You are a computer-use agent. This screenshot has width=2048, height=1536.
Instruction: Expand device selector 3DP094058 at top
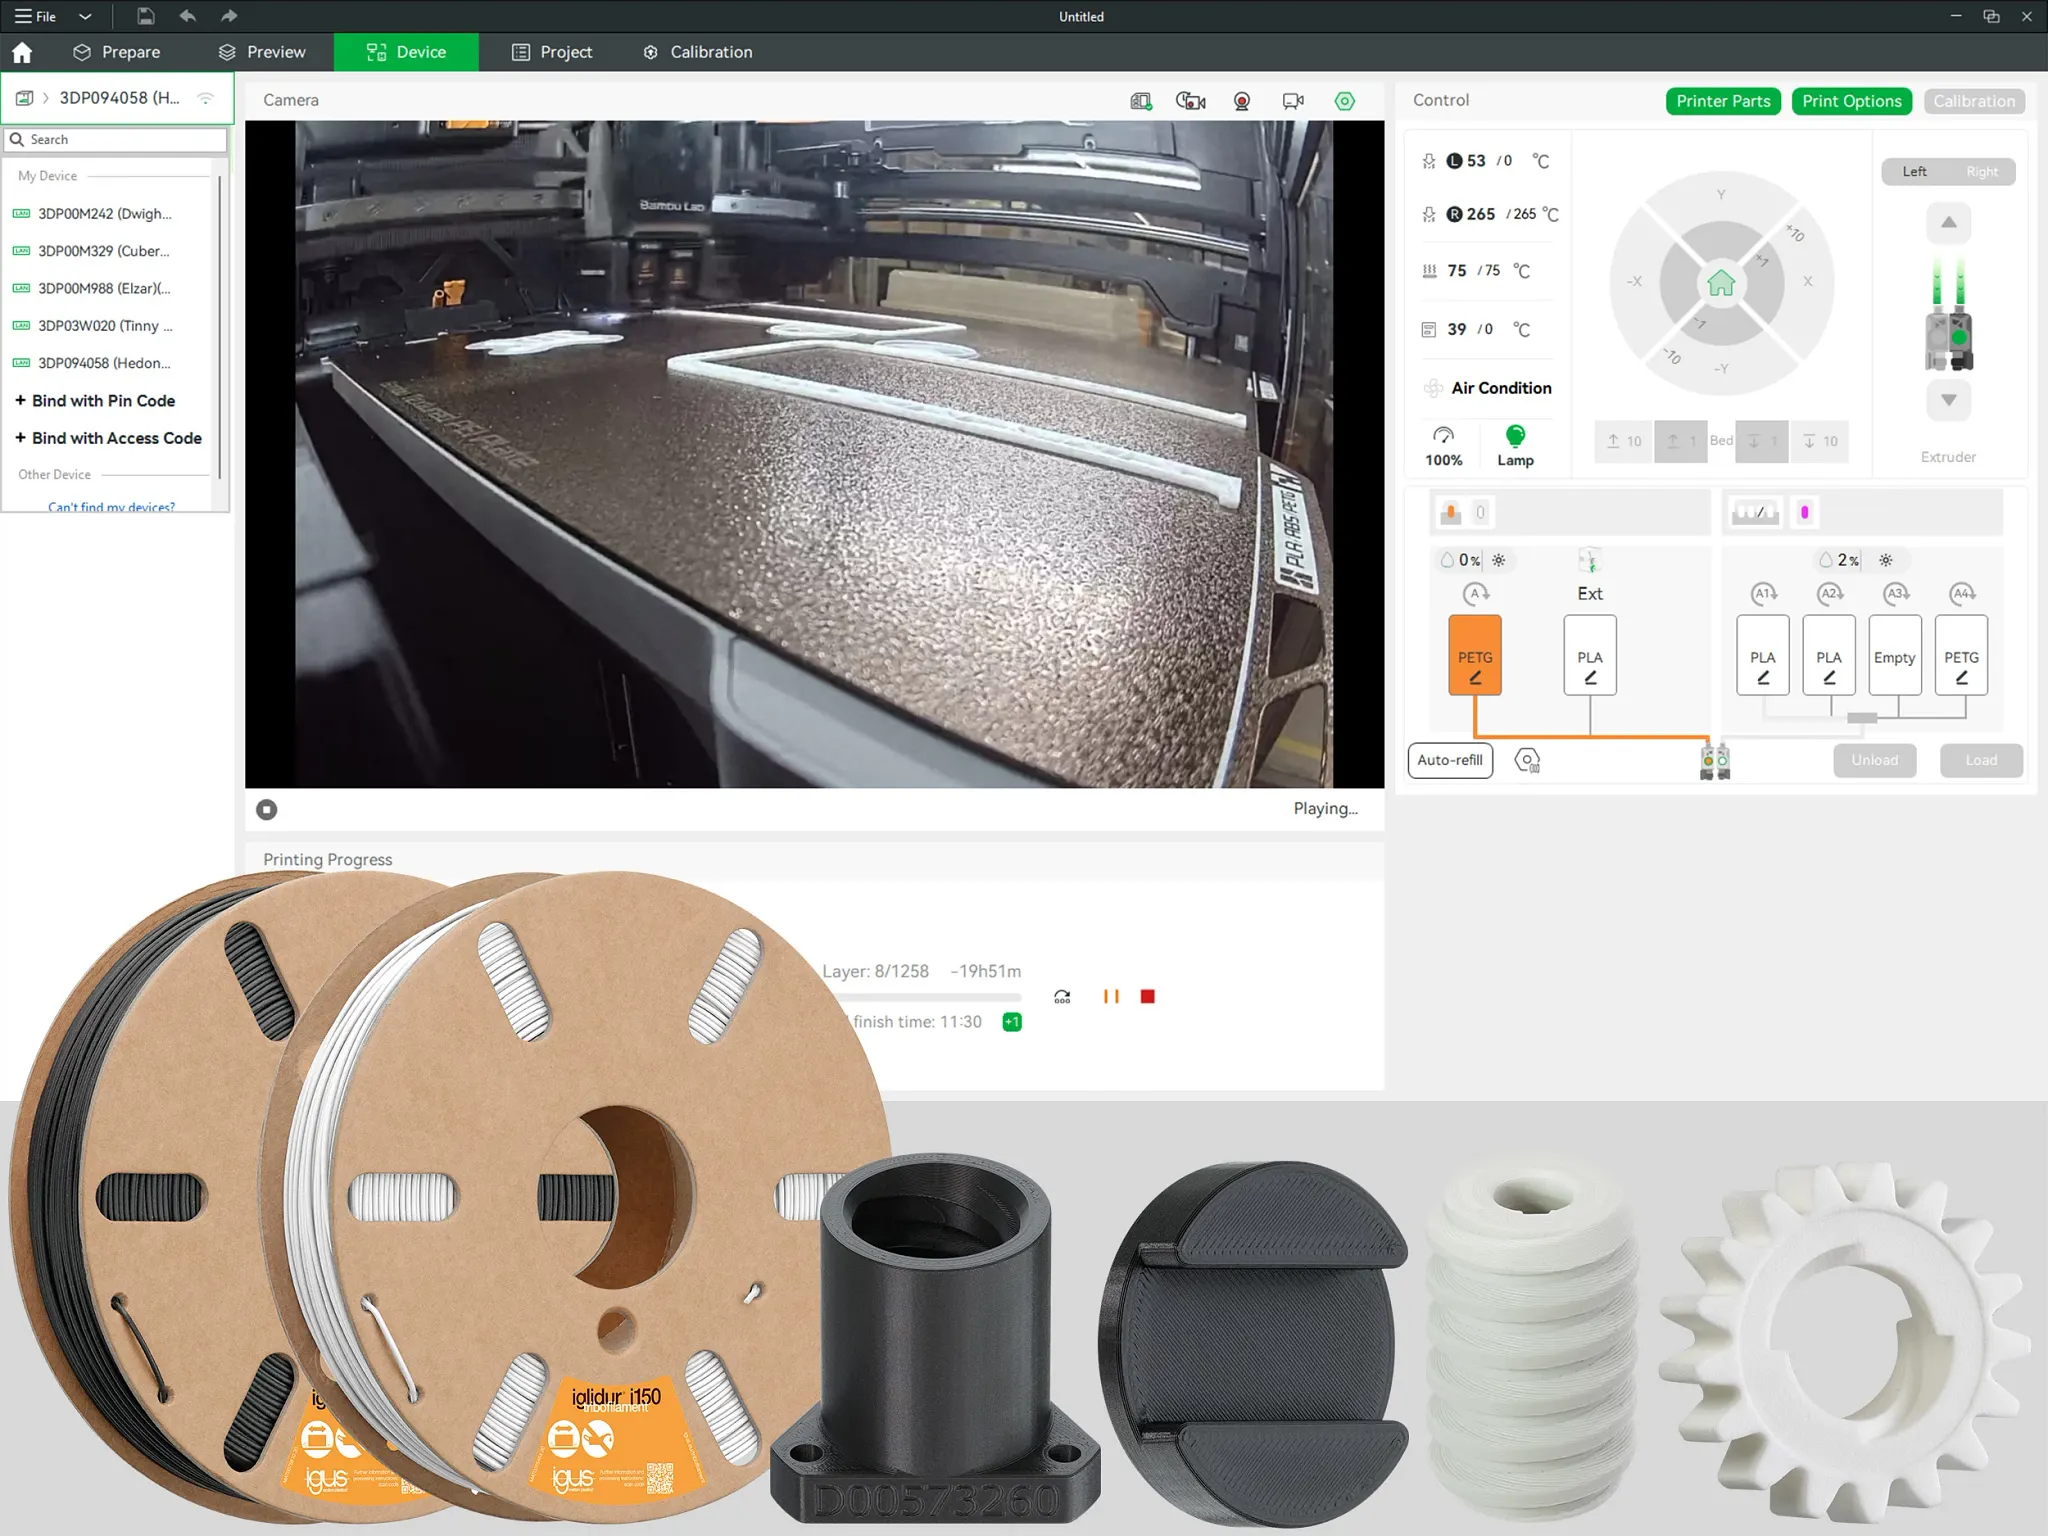click(x=118, y=98)
